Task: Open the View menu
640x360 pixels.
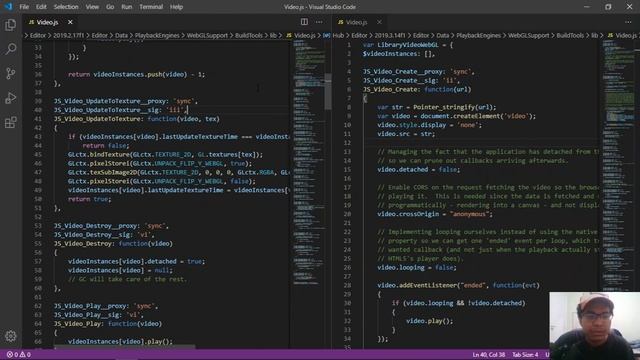Action: click(x=92, y=7)
